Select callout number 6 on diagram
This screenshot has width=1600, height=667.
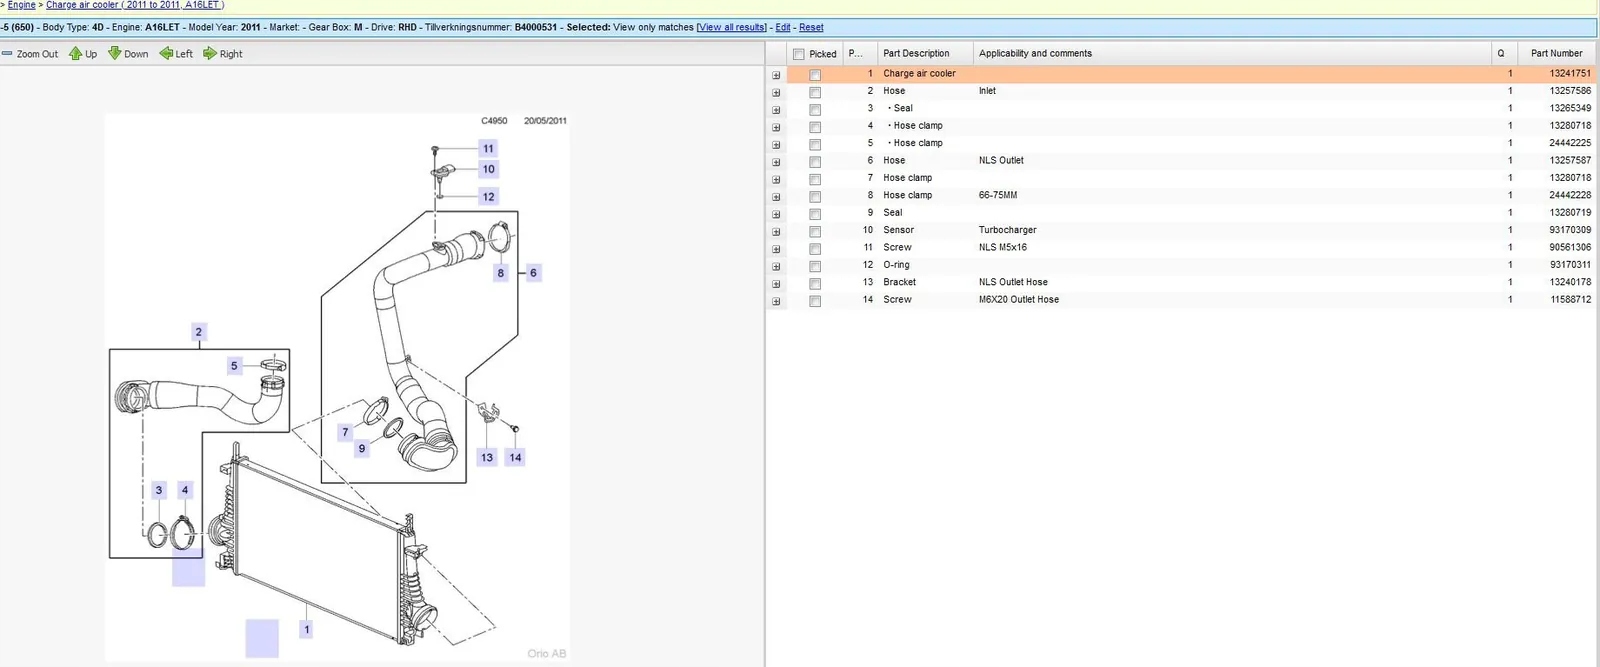533,272
